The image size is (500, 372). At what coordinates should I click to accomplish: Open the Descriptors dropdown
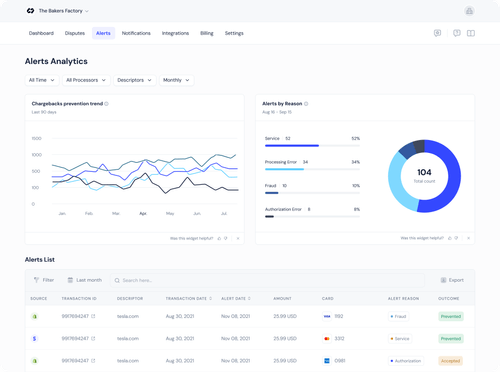(134, 80)
